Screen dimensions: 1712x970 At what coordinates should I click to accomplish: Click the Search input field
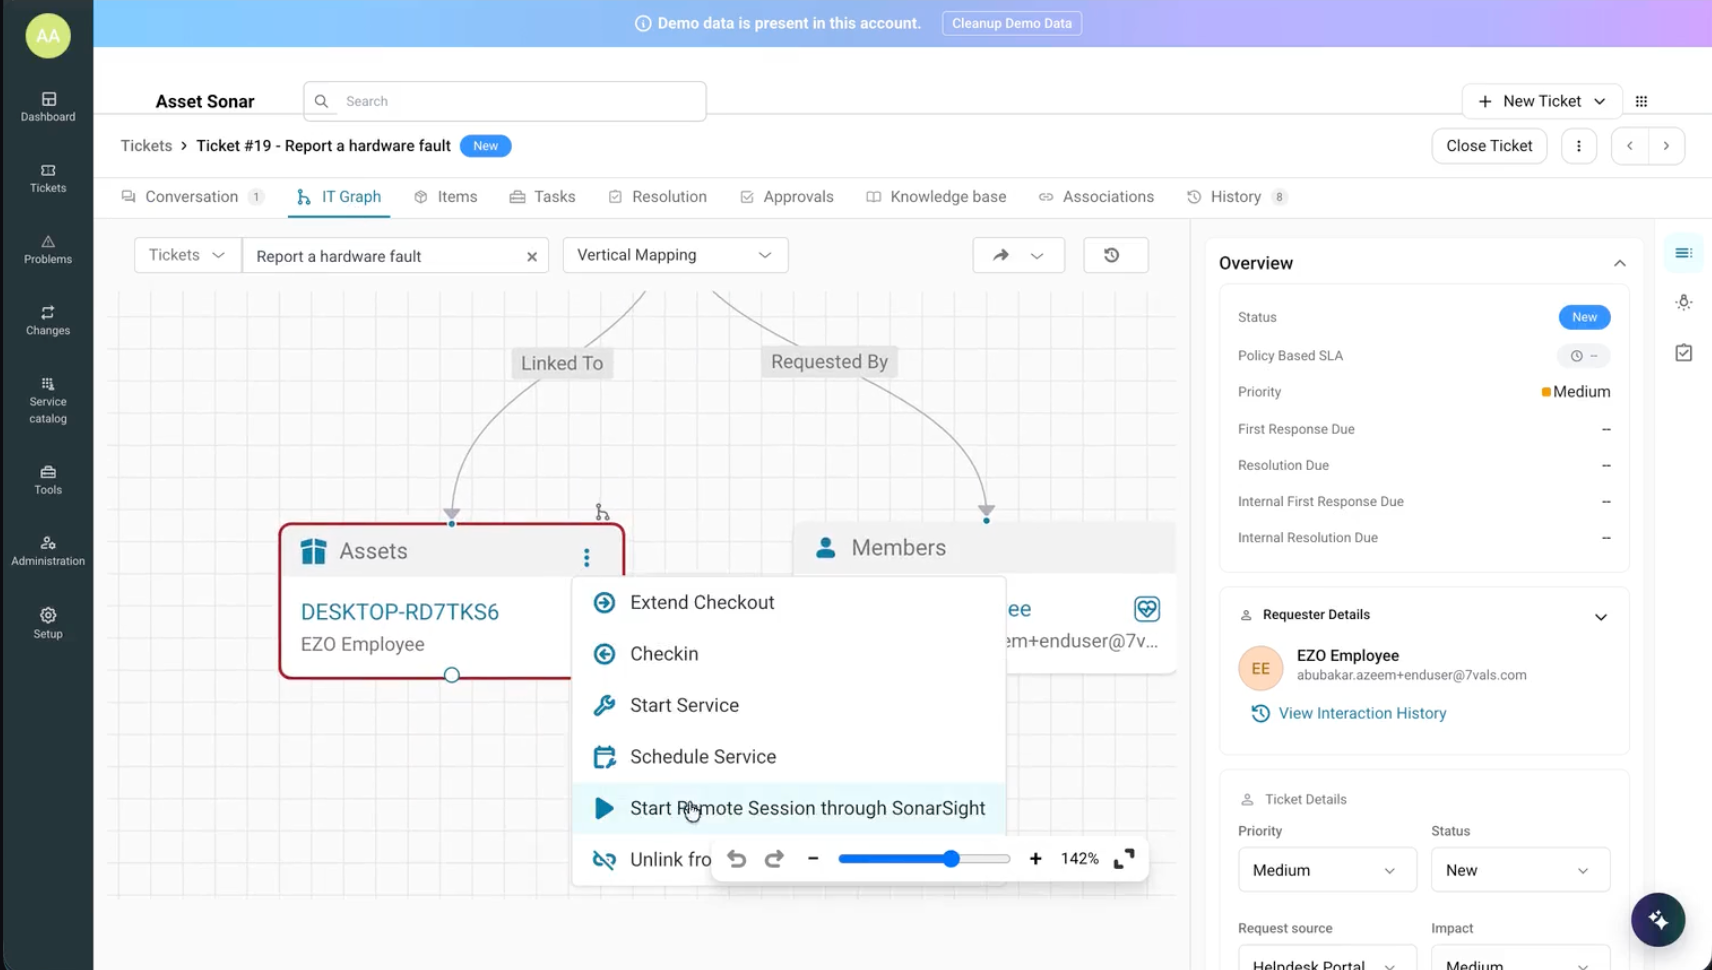[x=505, y=101]
